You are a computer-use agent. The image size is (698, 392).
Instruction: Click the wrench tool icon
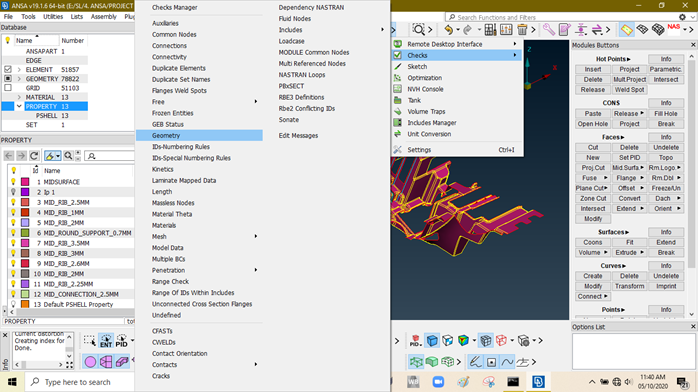click(548, 30)
